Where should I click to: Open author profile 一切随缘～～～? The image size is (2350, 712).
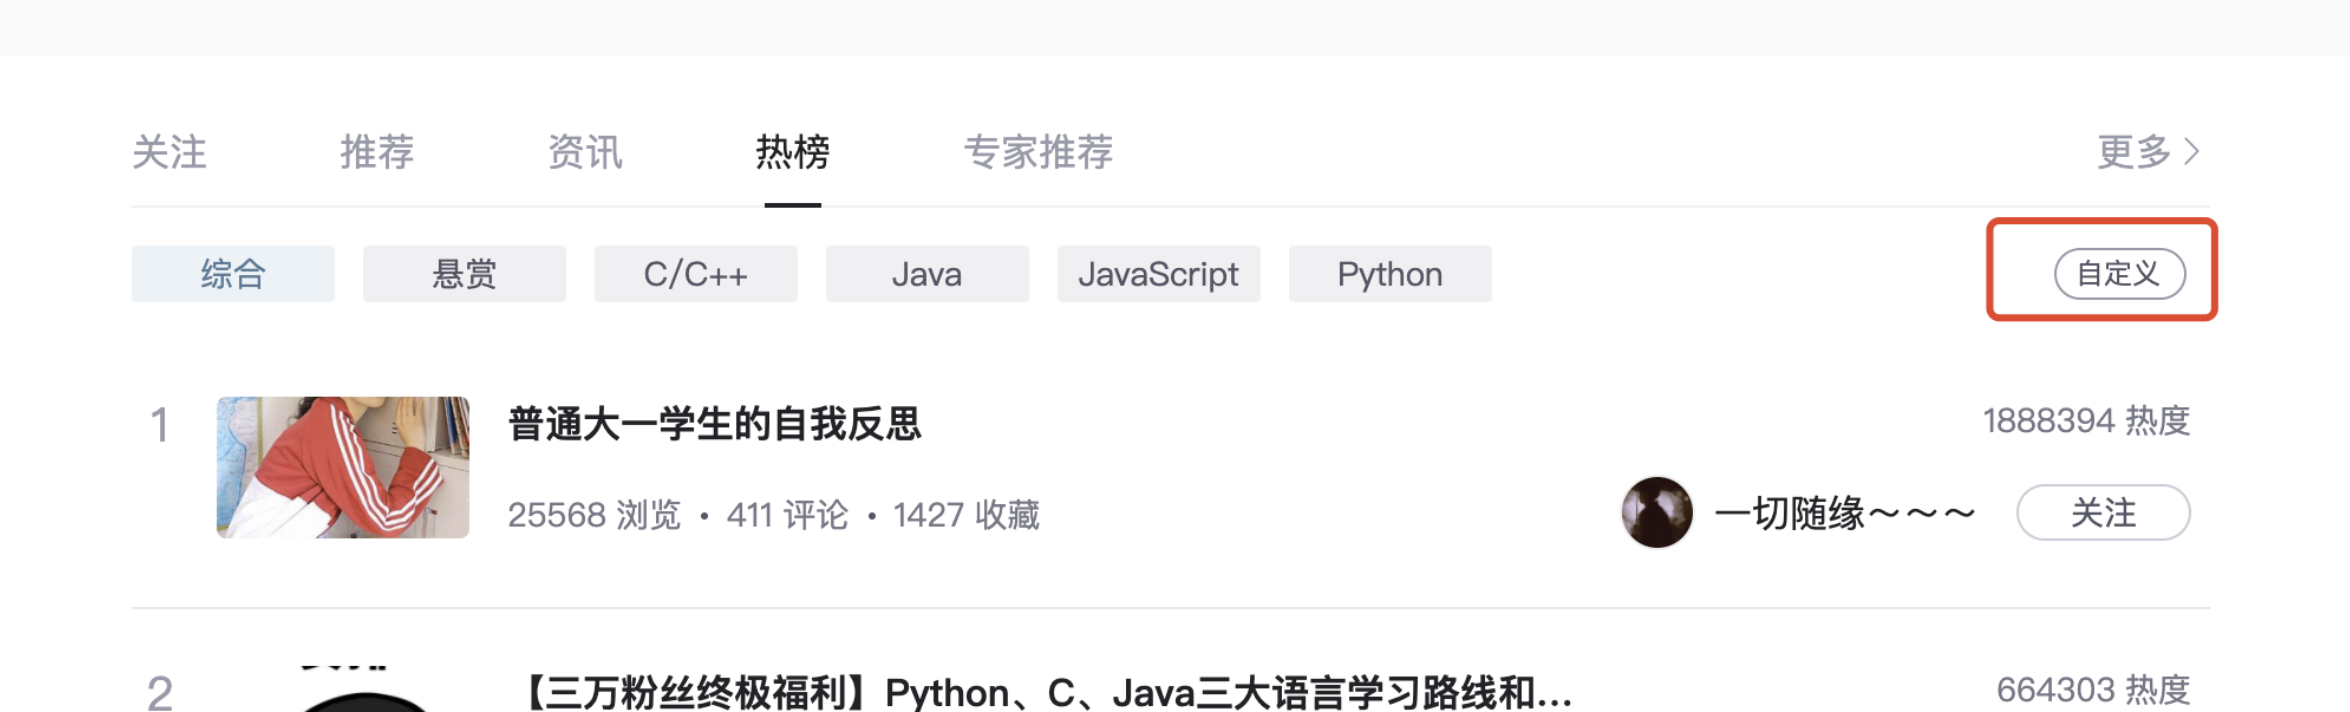point(1846,514)
